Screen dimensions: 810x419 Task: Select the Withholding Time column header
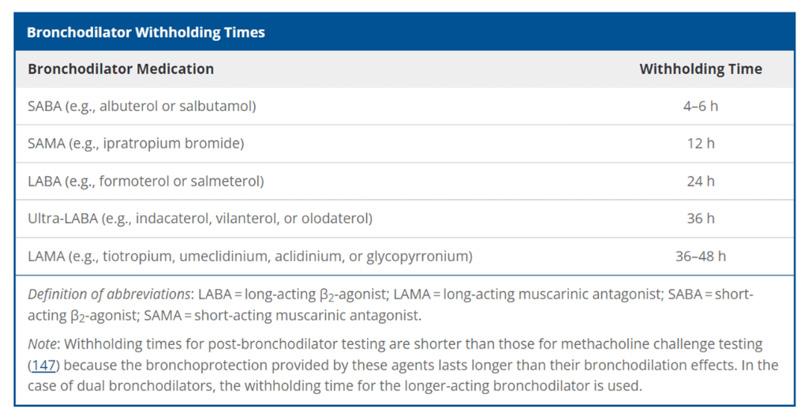point(700,69)
